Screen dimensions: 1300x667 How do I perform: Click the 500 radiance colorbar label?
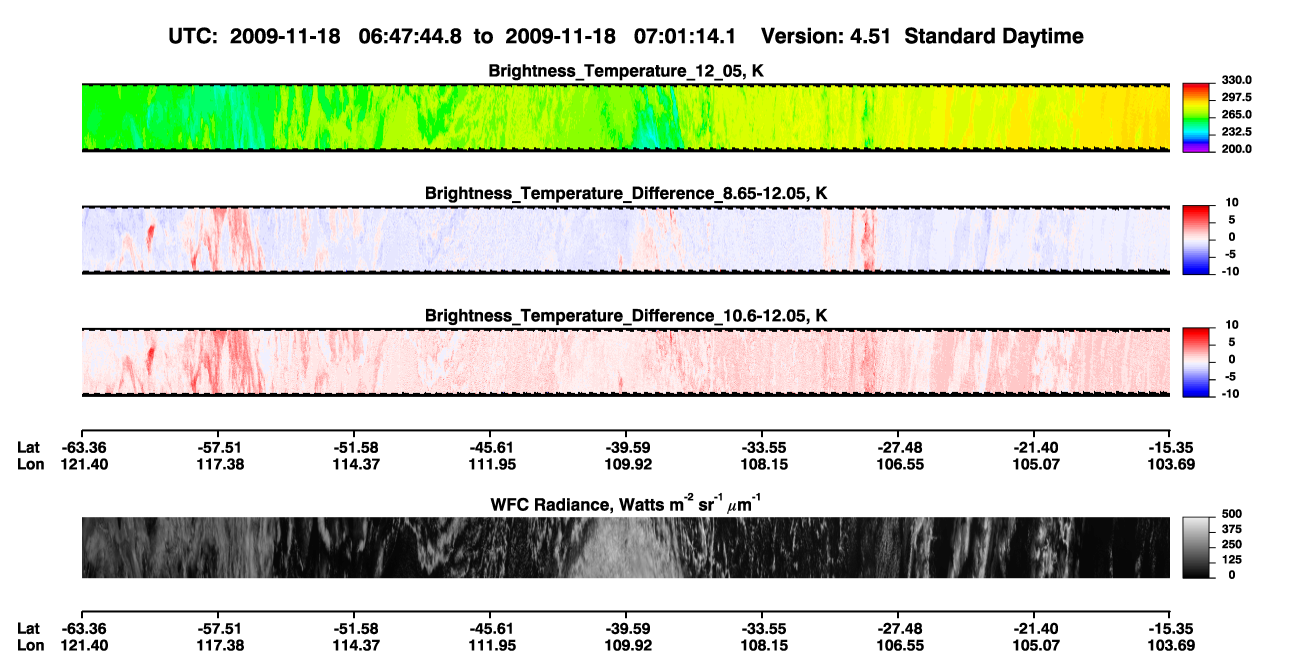point(1232,513)
